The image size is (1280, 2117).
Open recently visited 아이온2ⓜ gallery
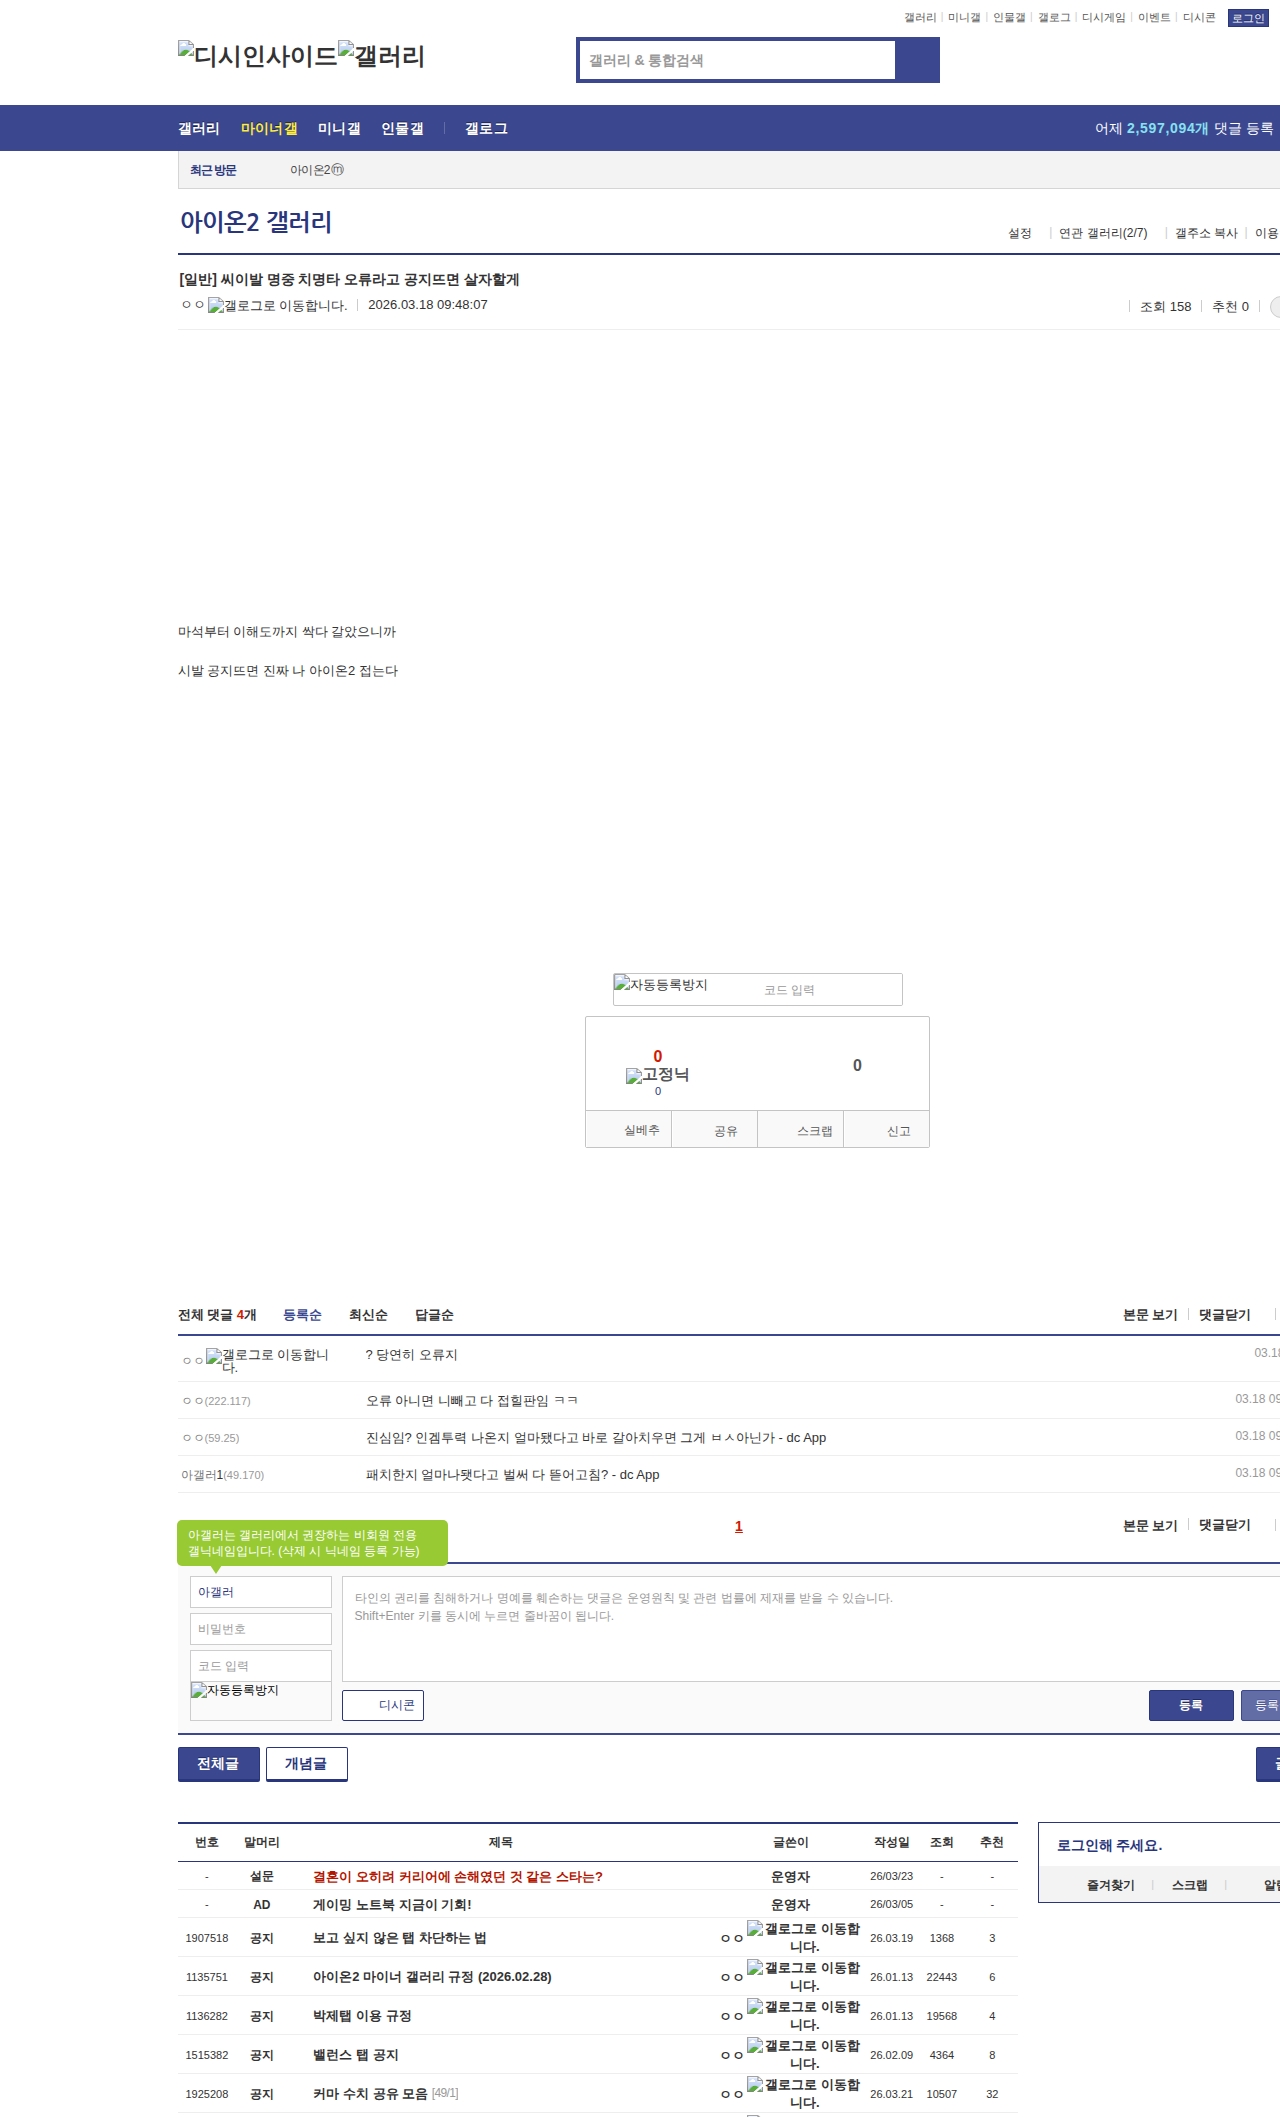click(x=317, y=170)
